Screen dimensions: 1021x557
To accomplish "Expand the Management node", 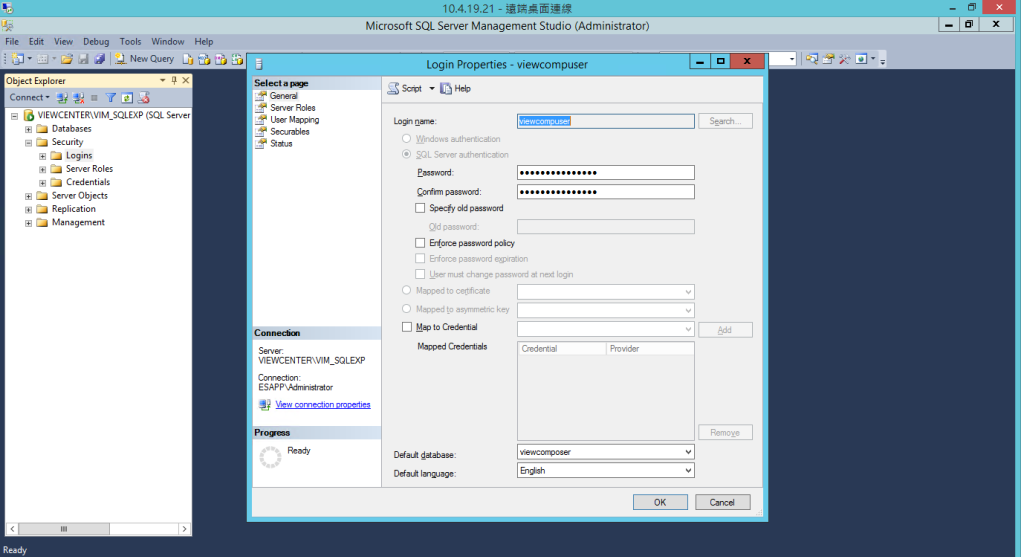I will coord(28,223).
